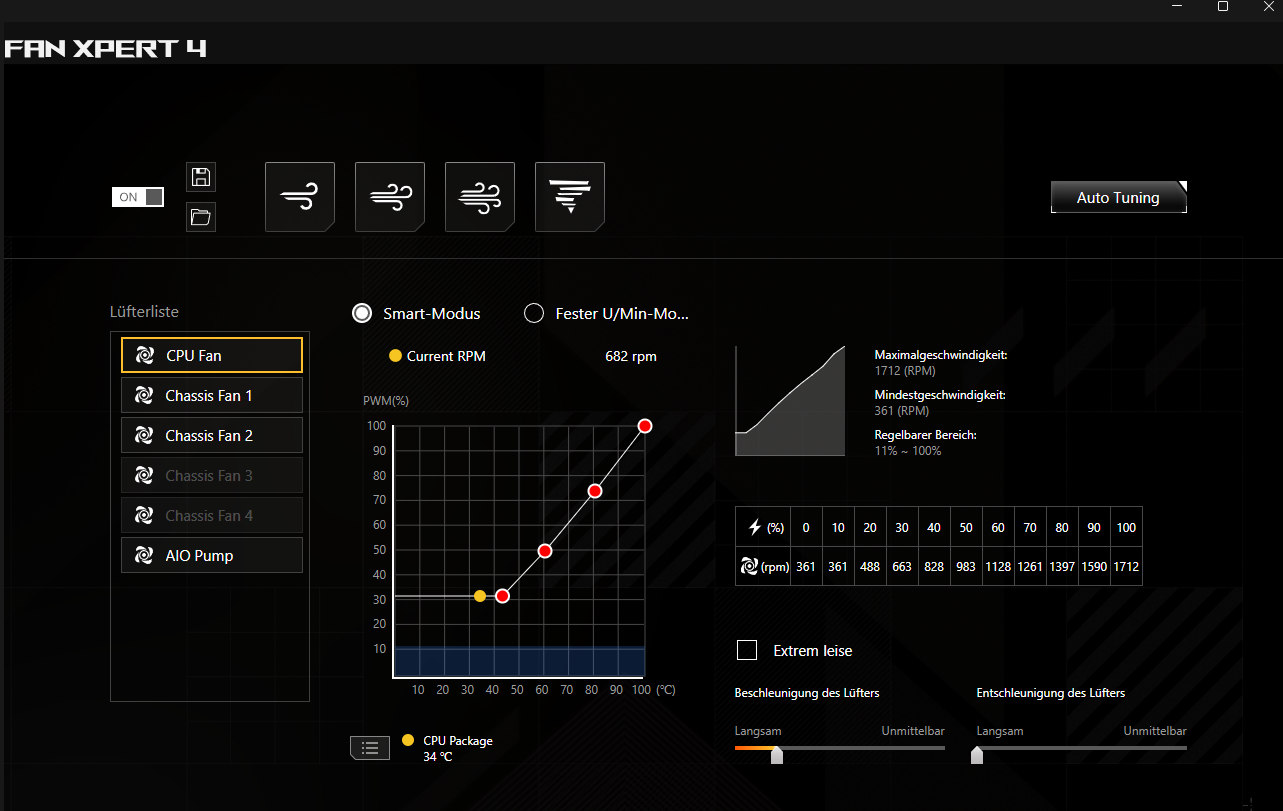Click the 1712 rpm cell in the speed table

click(x=1126, y=566)
